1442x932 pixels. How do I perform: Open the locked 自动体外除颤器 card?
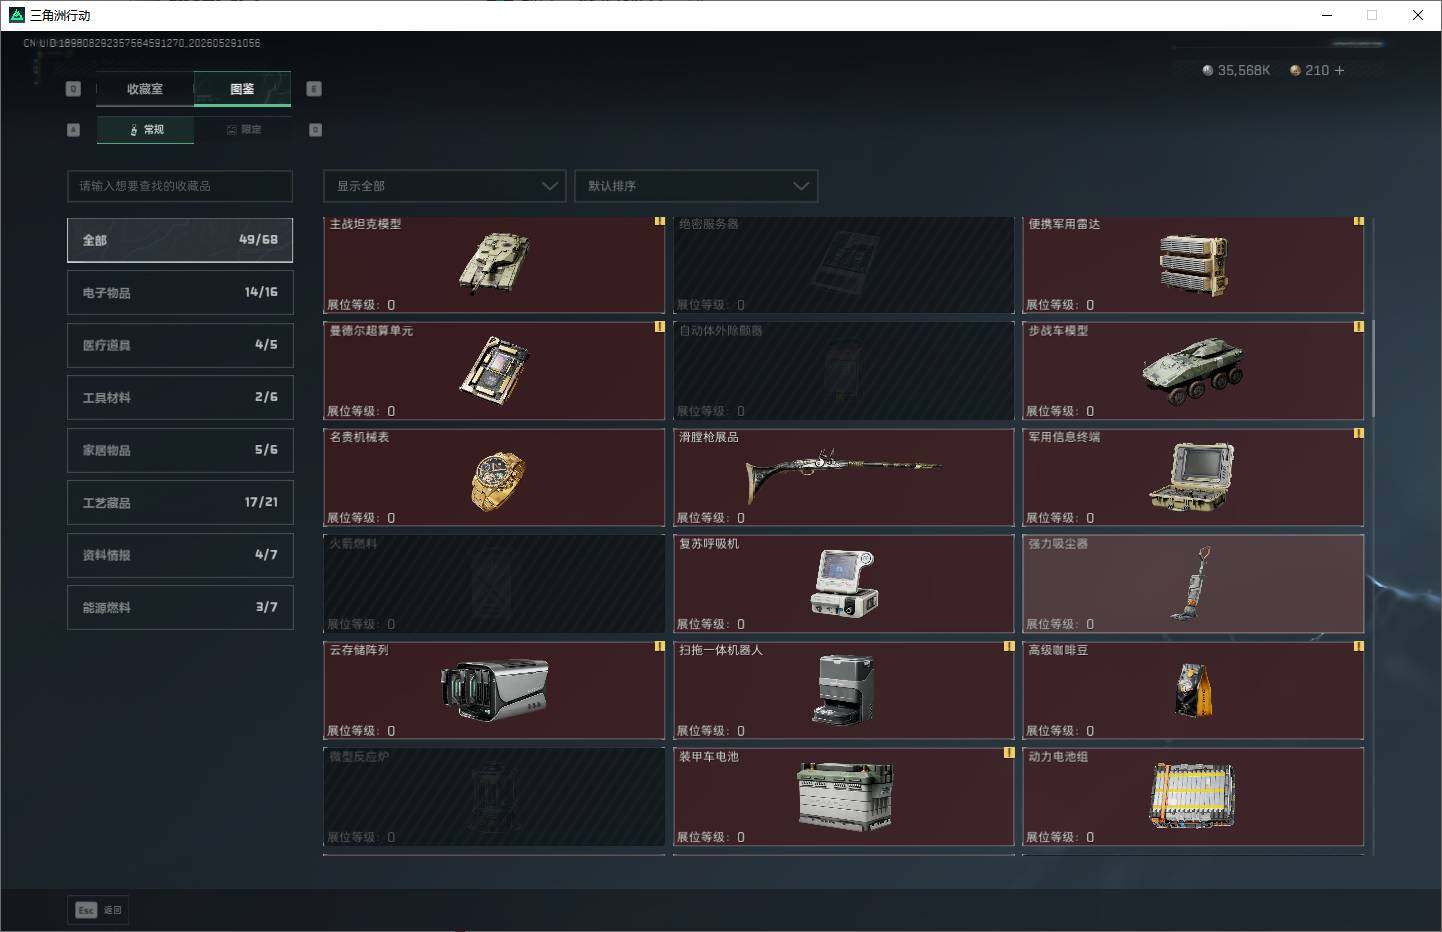pyautogui.click(x=843, y=371)
